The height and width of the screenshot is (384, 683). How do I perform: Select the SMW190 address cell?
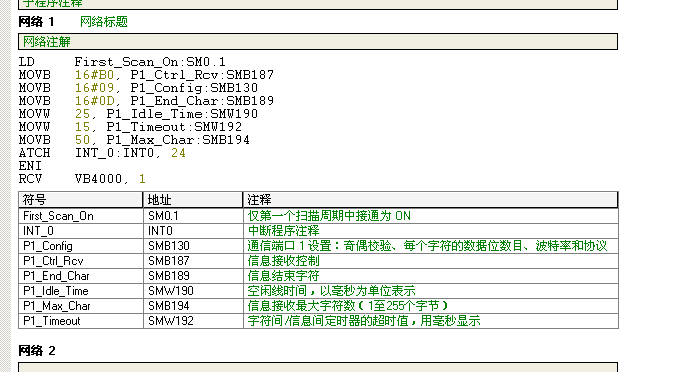pos(193,291)
